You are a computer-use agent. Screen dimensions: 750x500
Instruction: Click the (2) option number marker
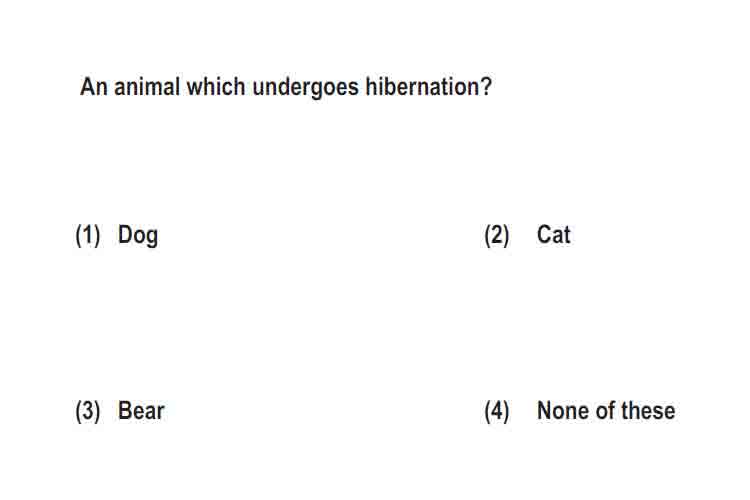[x=497, y=235]
